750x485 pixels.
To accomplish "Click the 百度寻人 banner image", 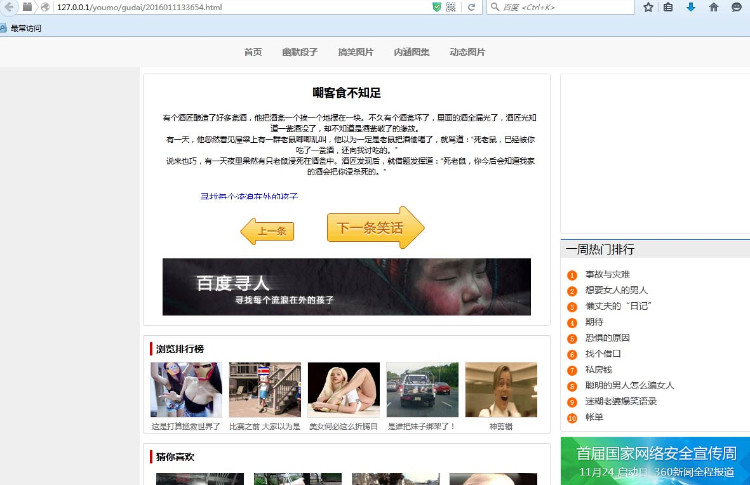I will tap(346, 287).
